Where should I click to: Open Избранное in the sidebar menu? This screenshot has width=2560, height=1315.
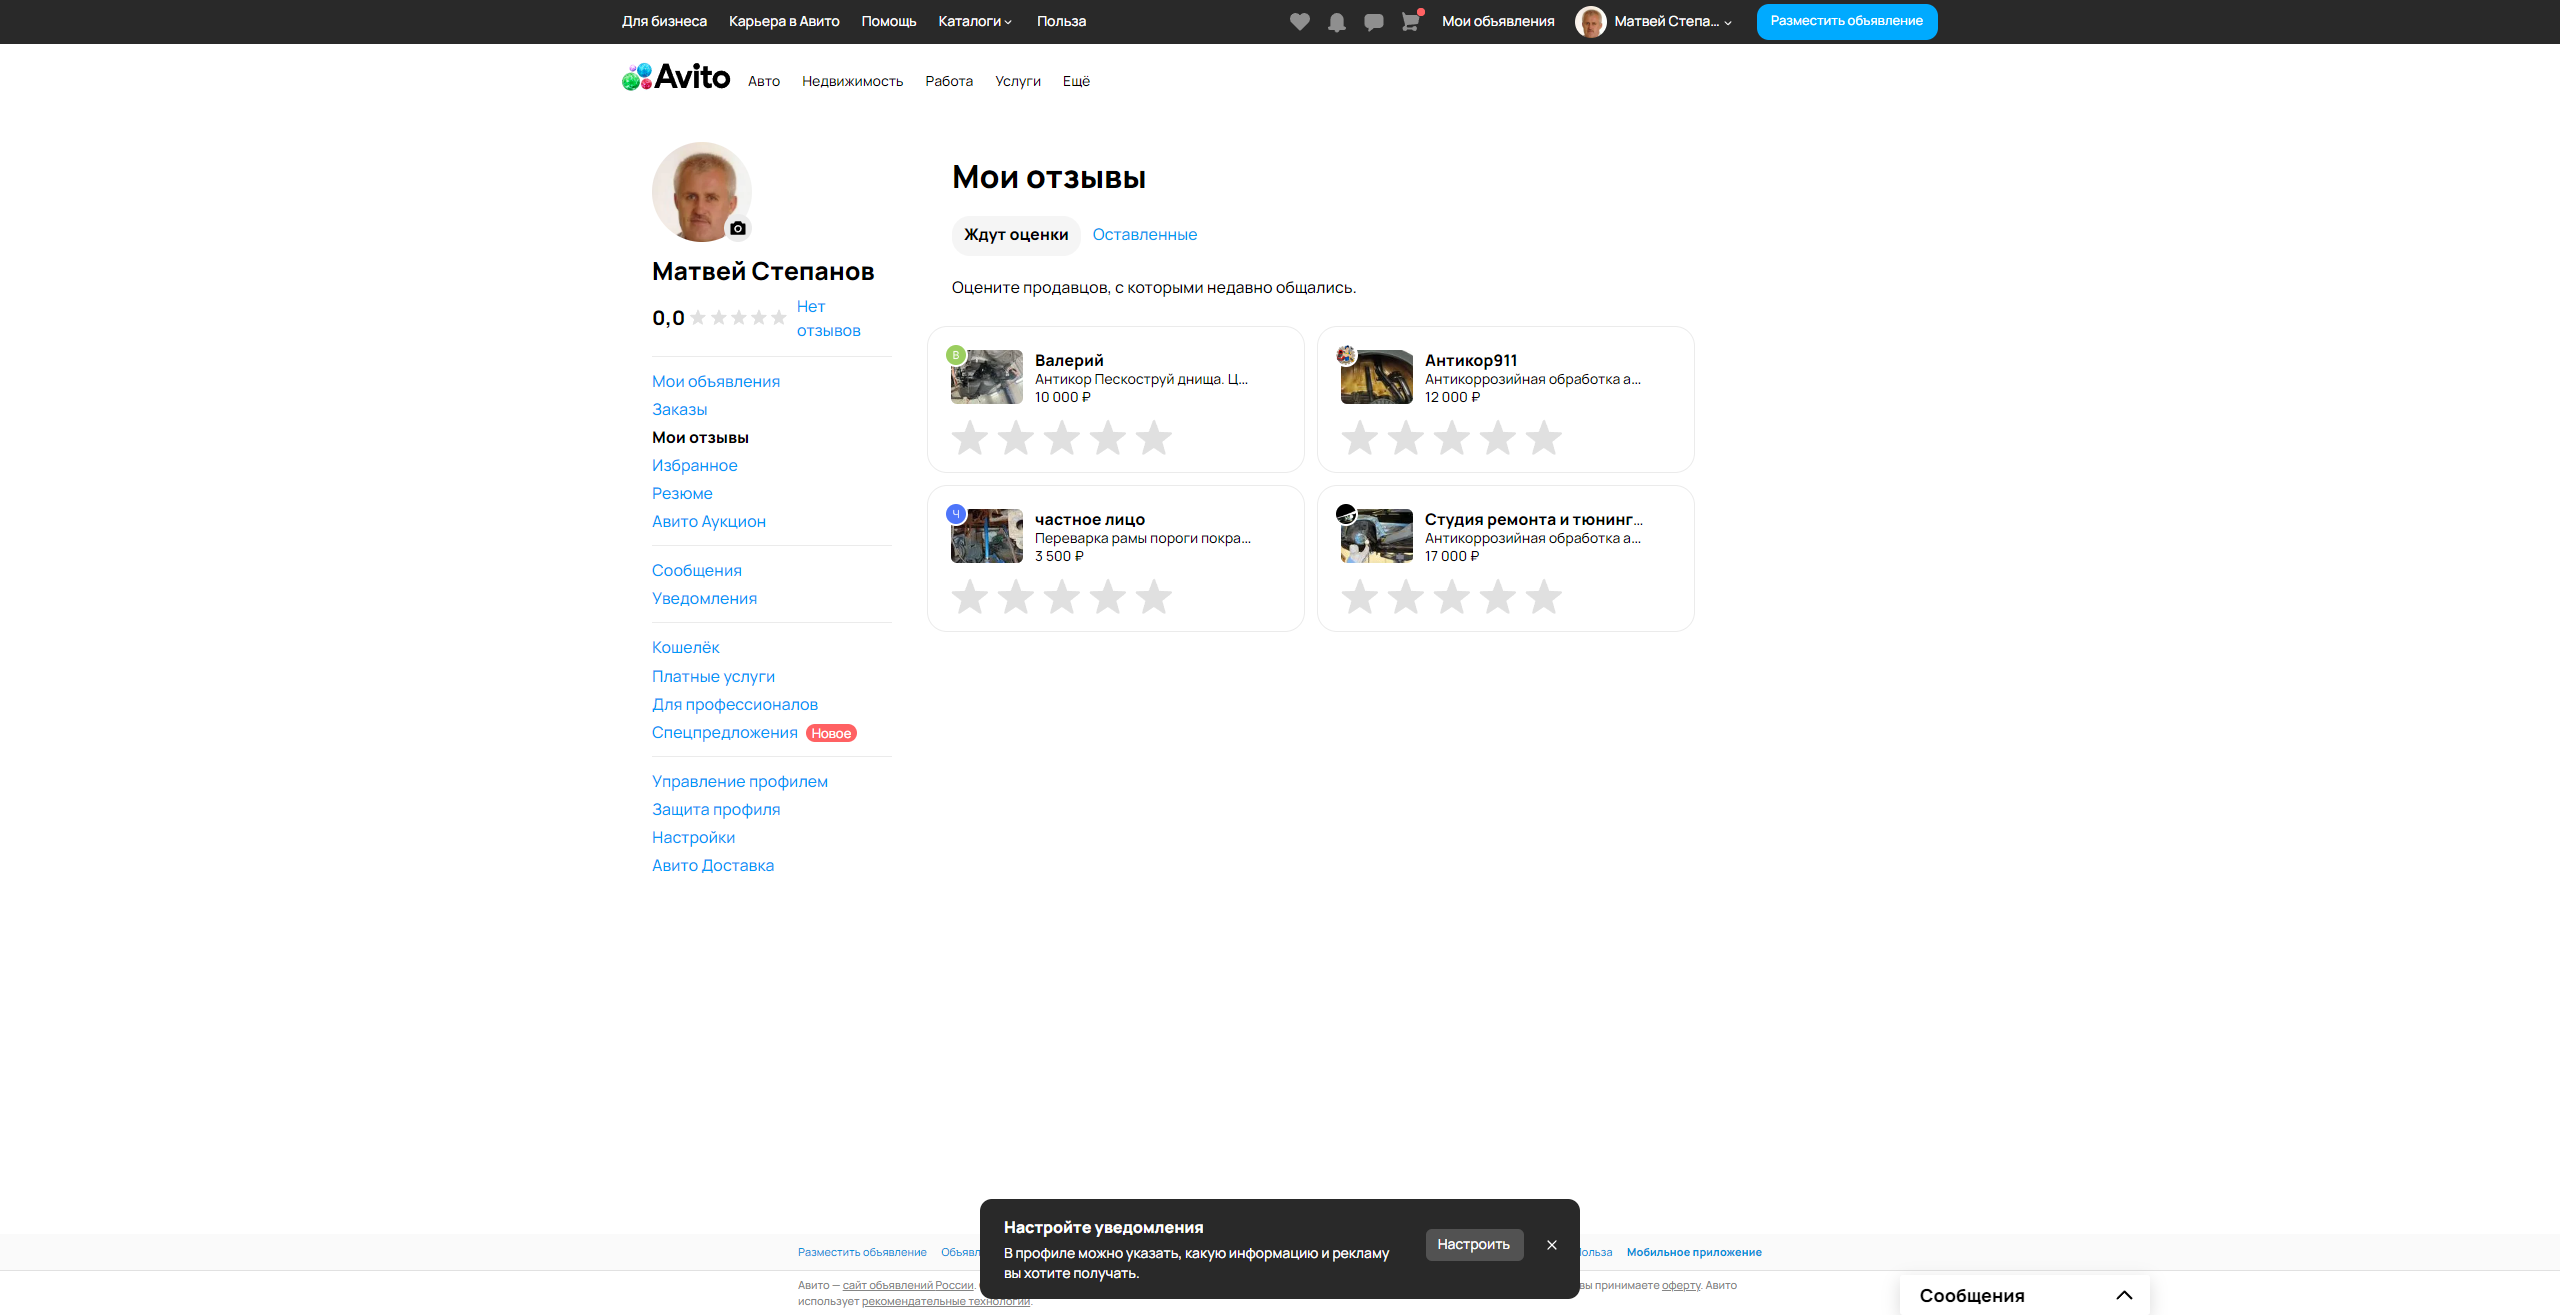pyautogui.click(x=694, y=465)
